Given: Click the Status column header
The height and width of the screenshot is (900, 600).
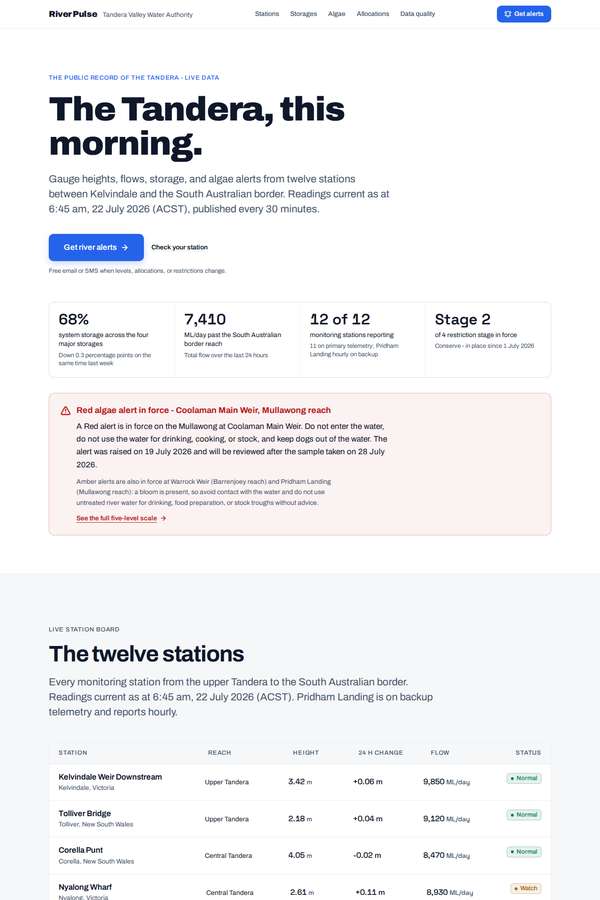Looking at the screenshot, I should tap(528, 752).
